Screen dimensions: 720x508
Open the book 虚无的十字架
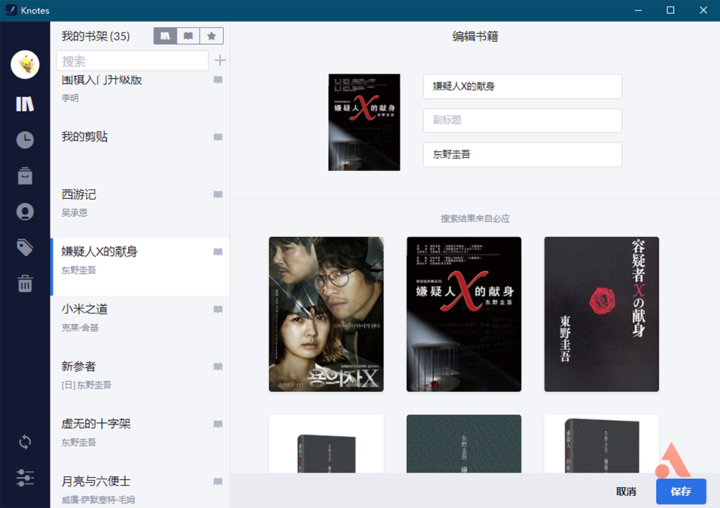pos(140,439)
